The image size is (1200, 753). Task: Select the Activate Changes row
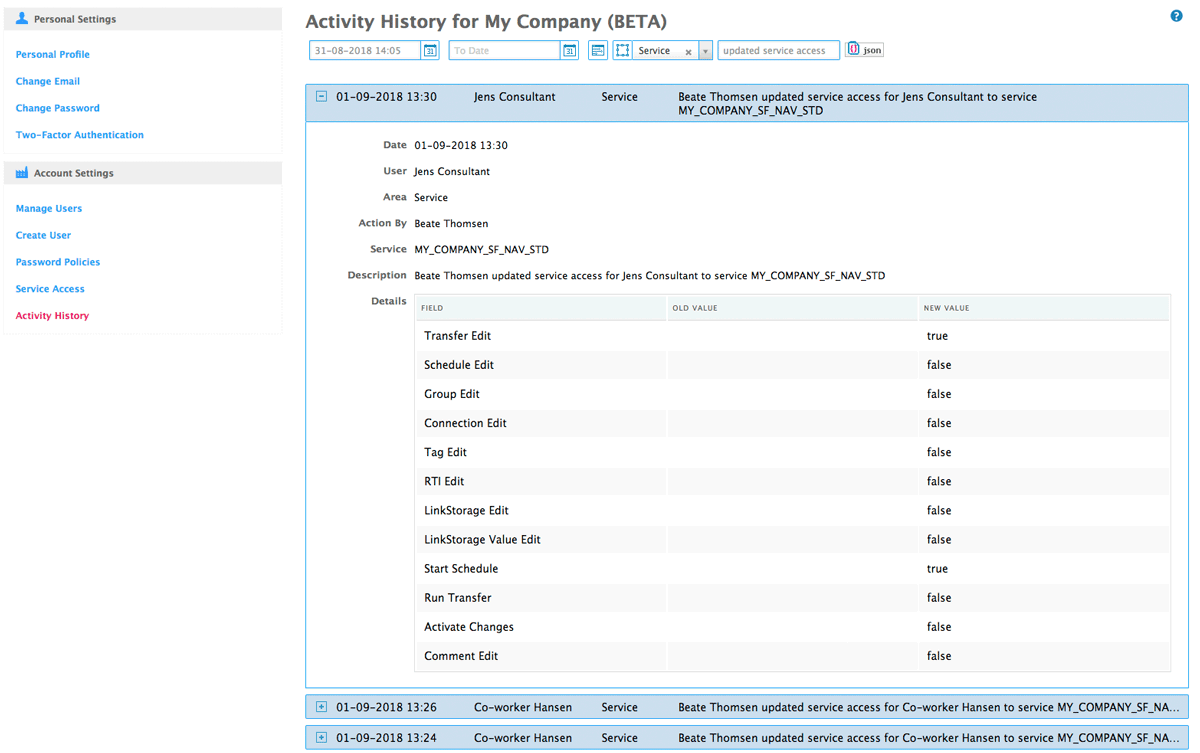pyautogui.click(x=793, y=627)
